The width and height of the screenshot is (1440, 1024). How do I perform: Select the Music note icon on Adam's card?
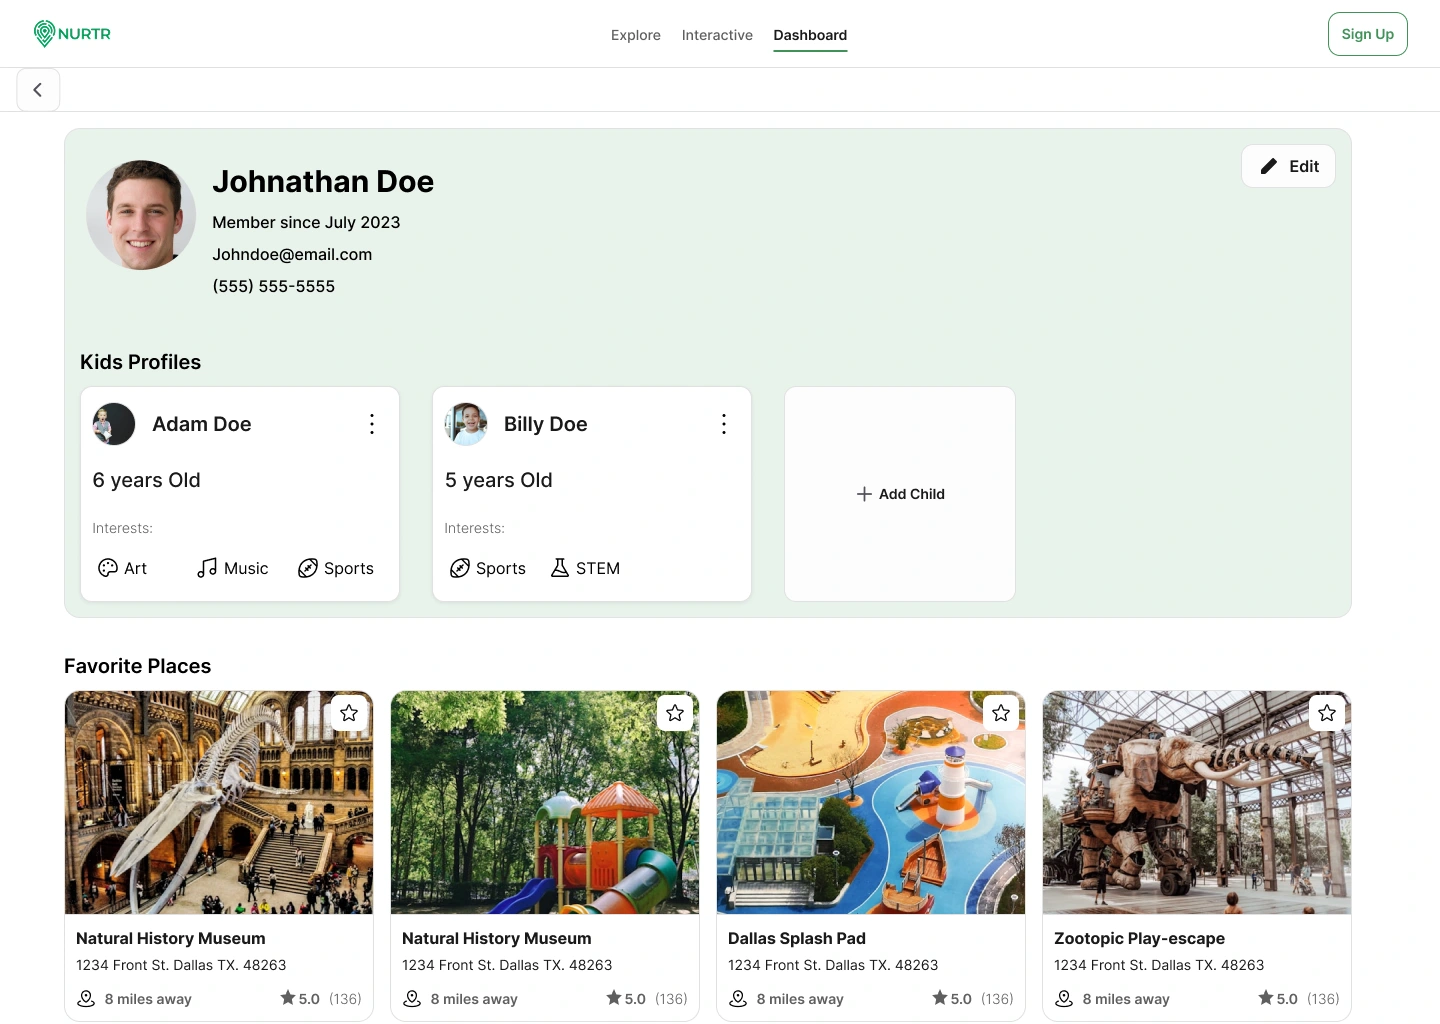[x=205, y=568]
